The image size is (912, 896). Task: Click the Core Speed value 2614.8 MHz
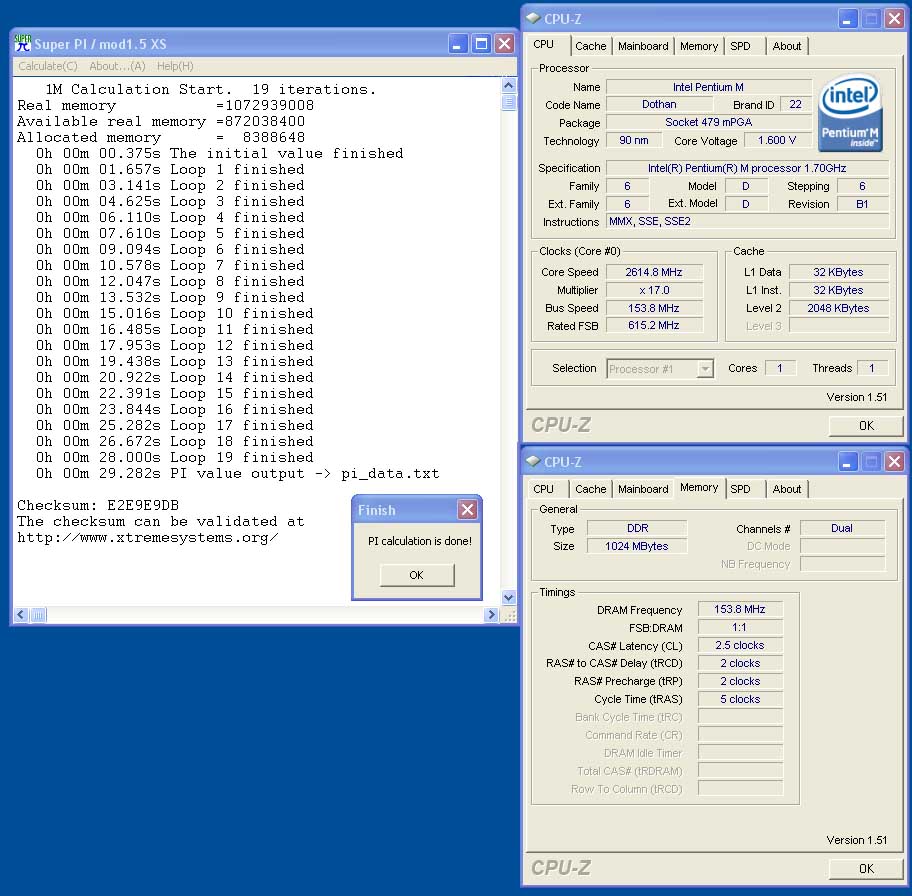pos(654,272)
